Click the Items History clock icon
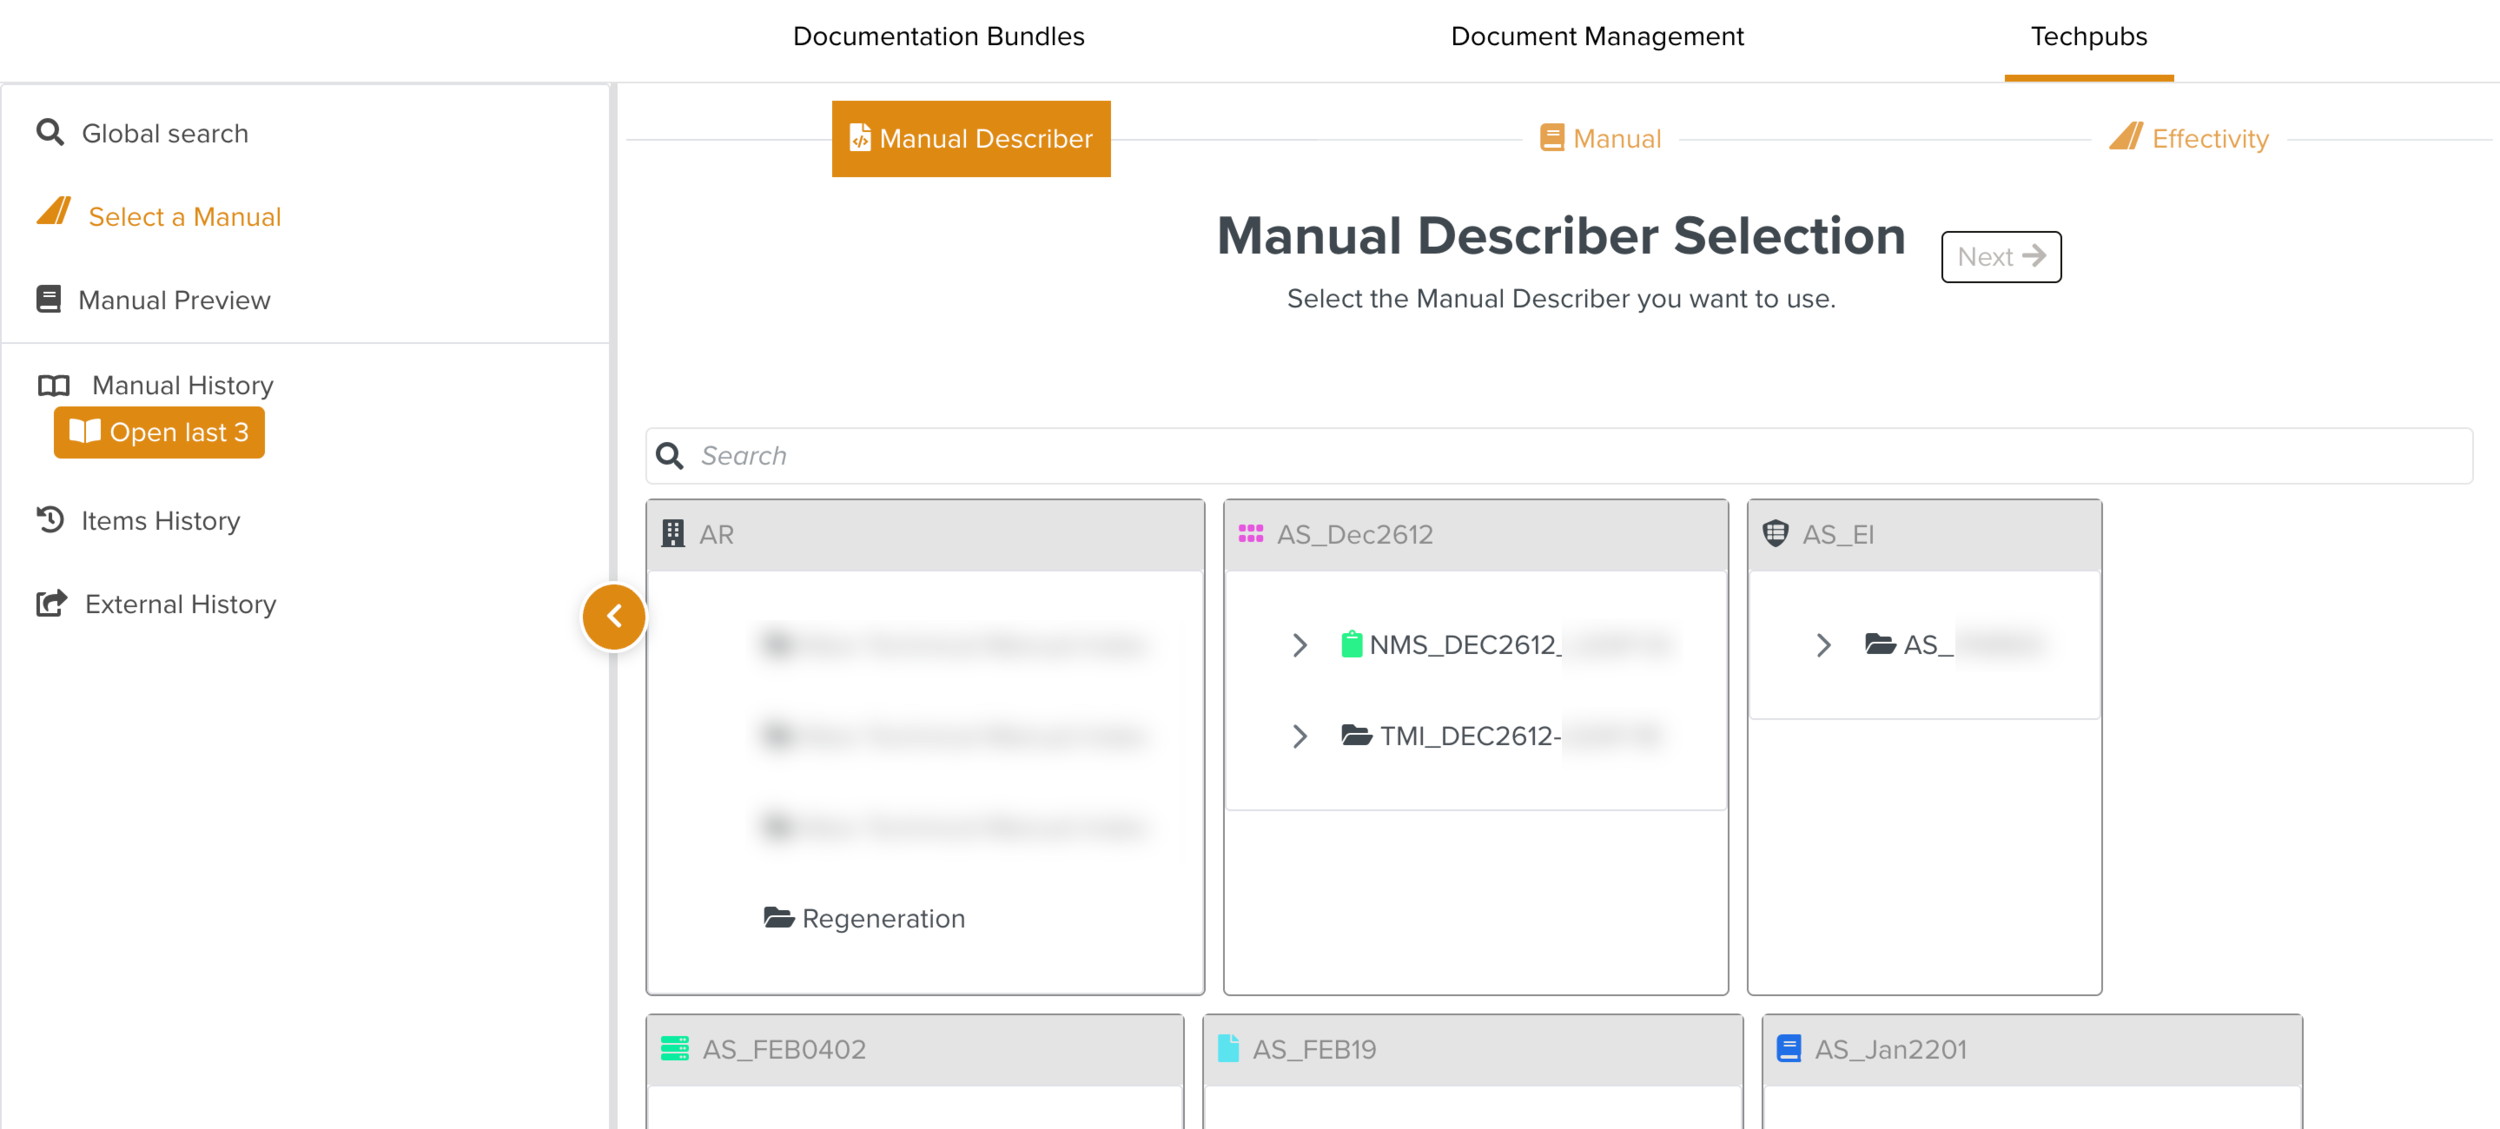The height and width of the screenshot is (1129, 2500). (x=50, y=520)
